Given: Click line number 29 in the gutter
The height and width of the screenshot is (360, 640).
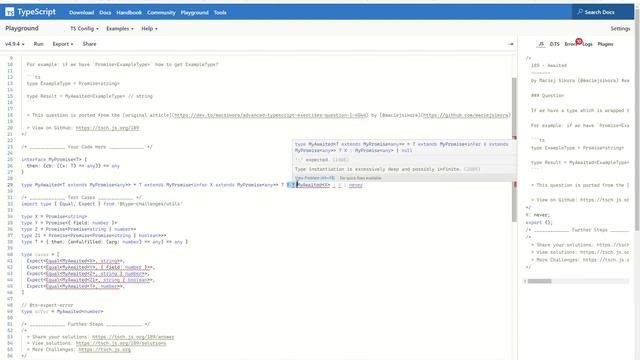Looking at the screenshot, I should (10, 185).
